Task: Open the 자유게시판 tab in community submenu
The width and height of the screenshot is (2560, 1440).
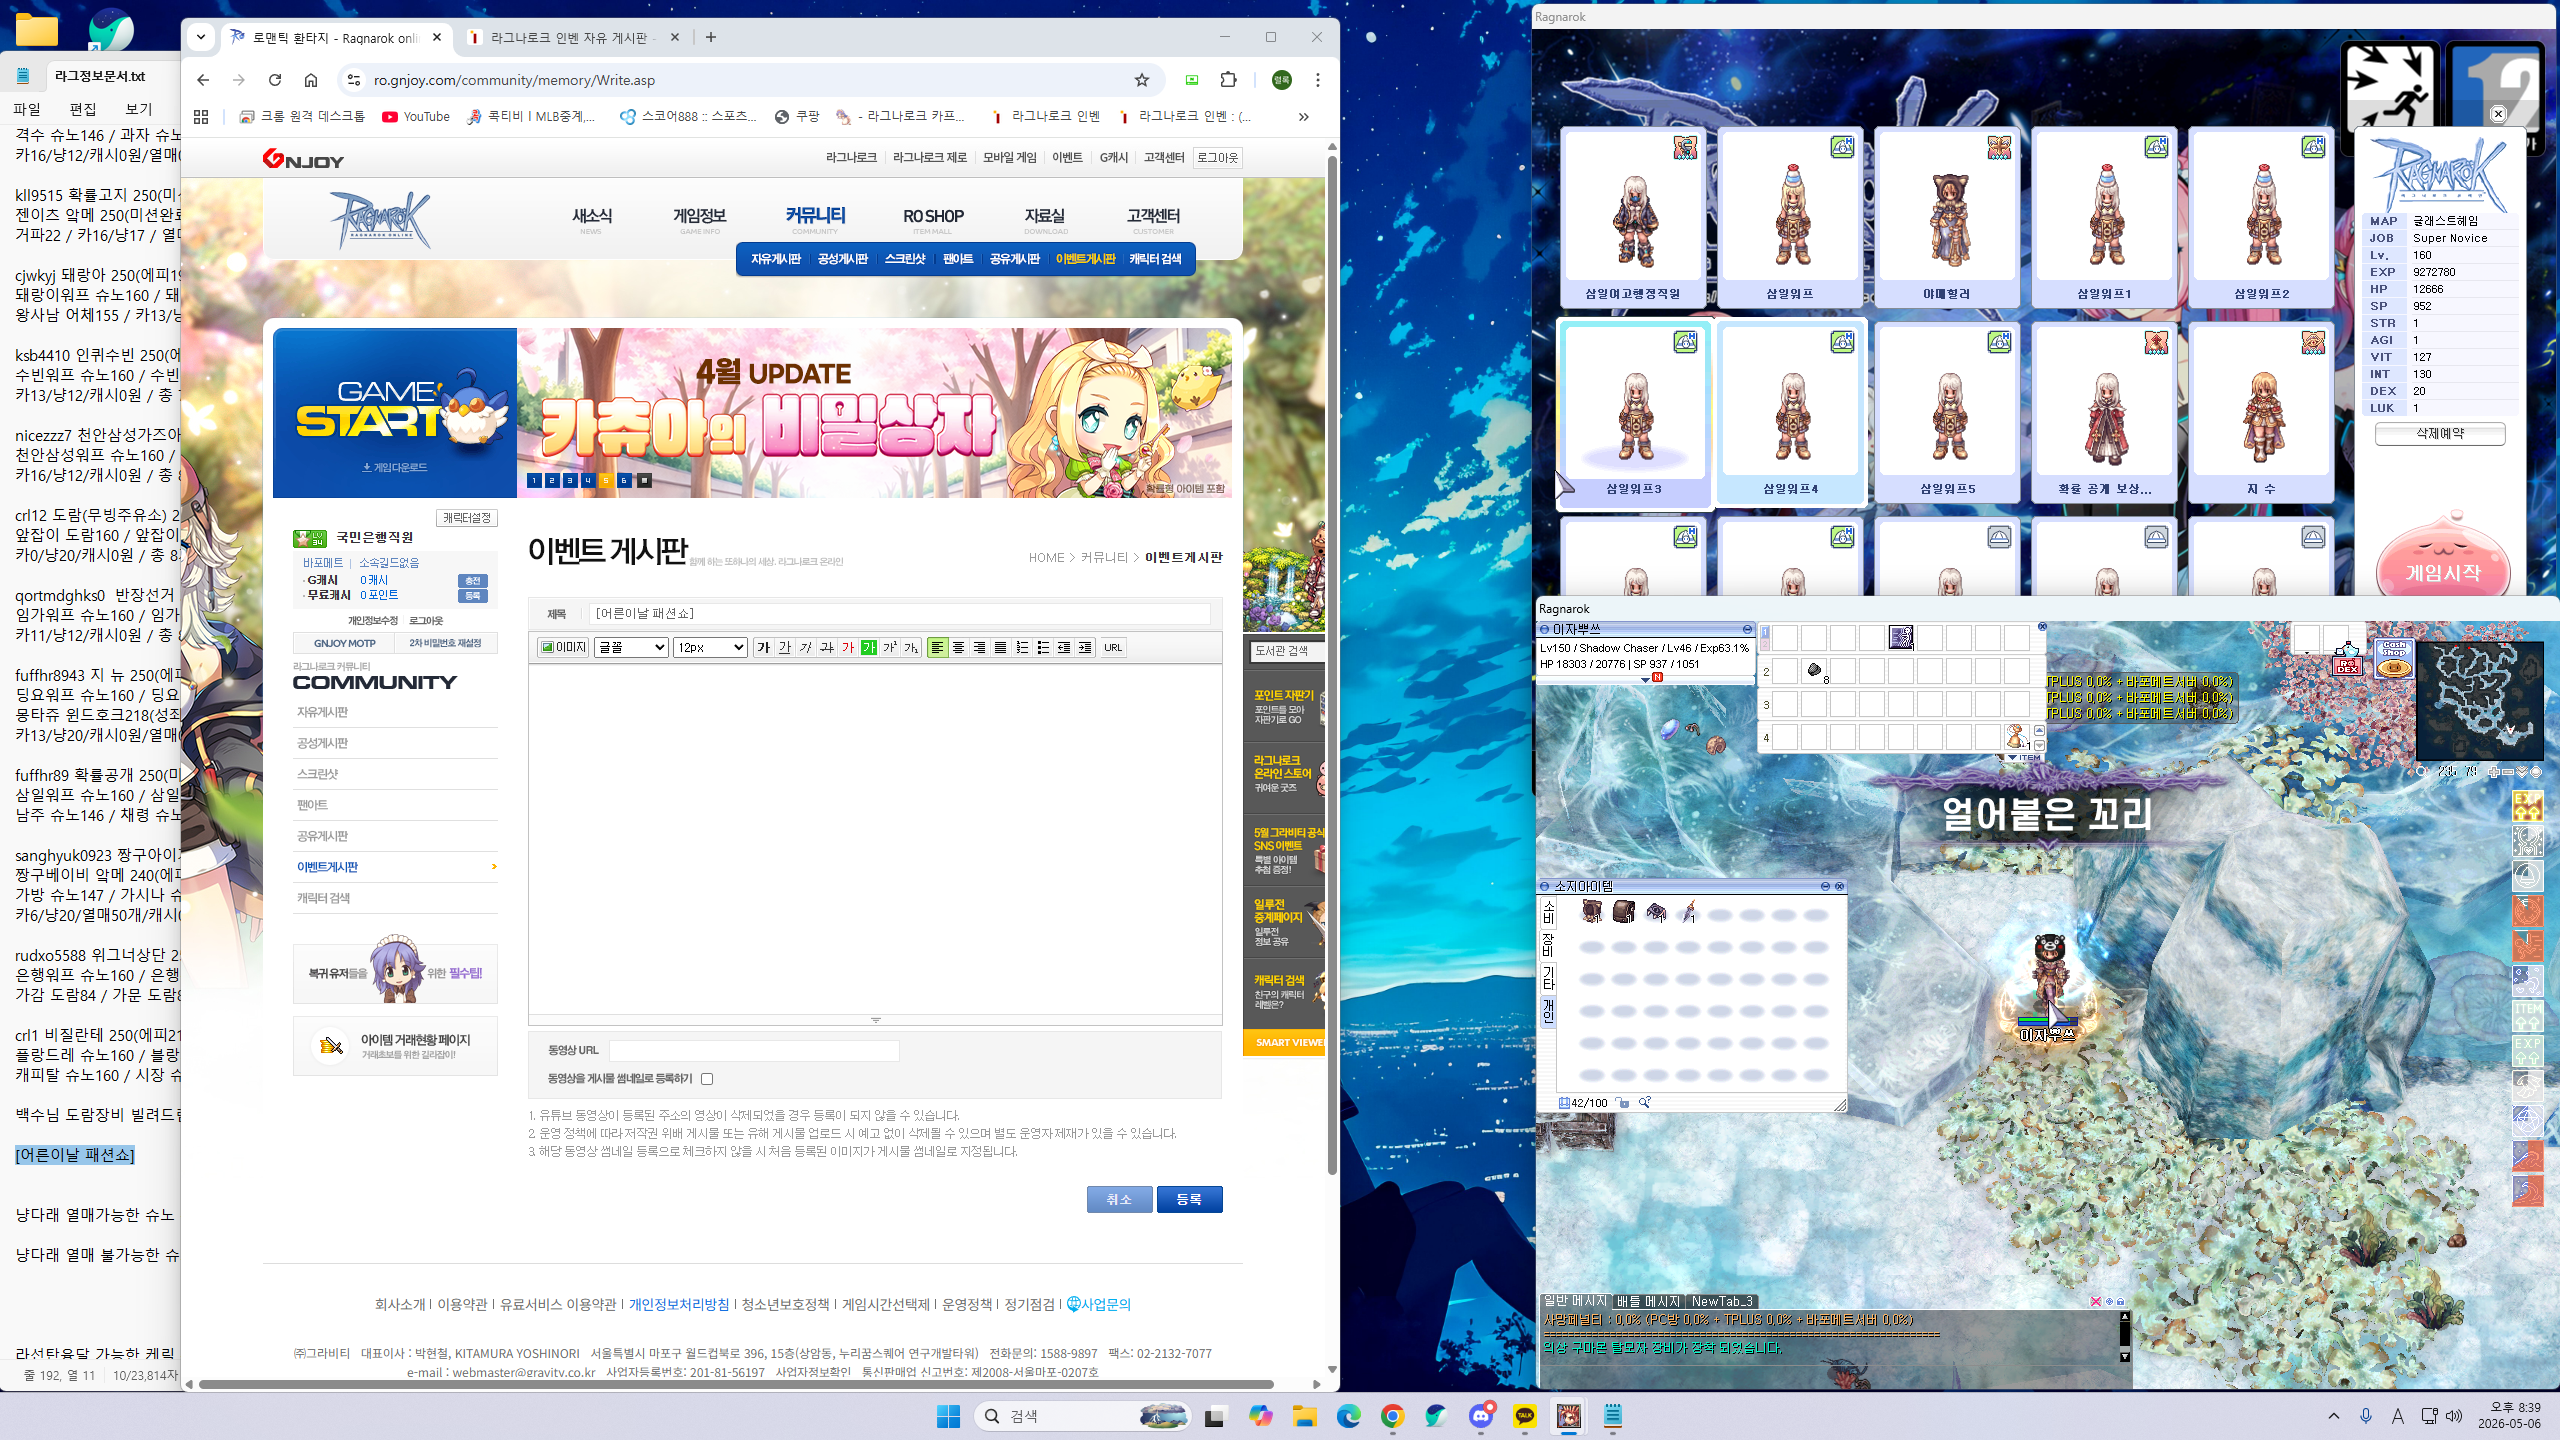Action: (775, 259)
